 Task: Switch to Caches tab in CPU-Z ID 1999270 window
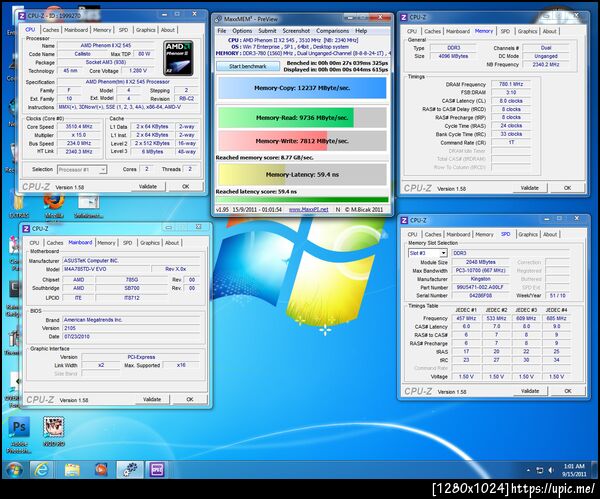(51, 30)
